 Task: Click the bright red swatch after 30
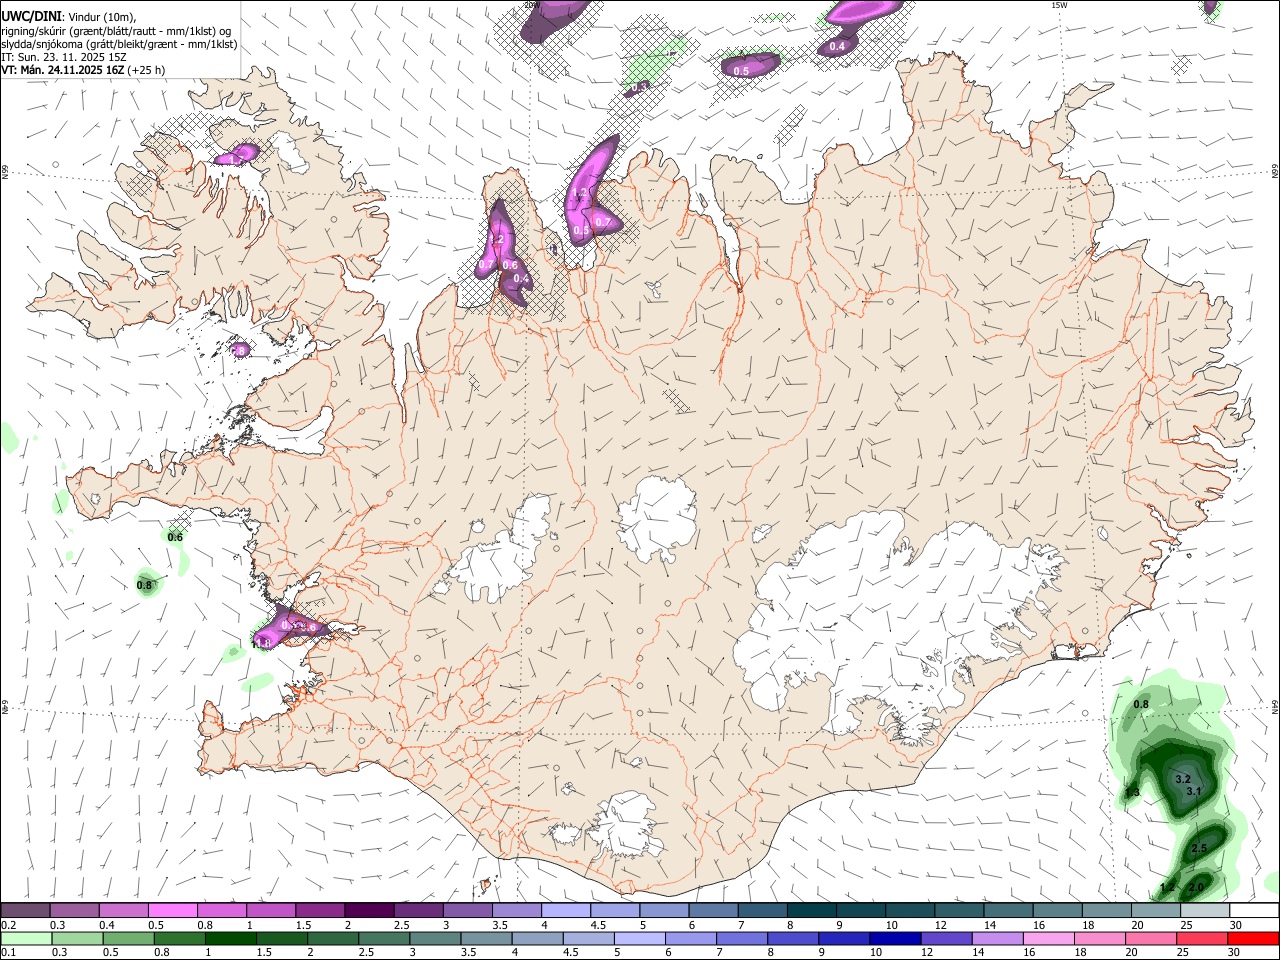point(1253,939)
